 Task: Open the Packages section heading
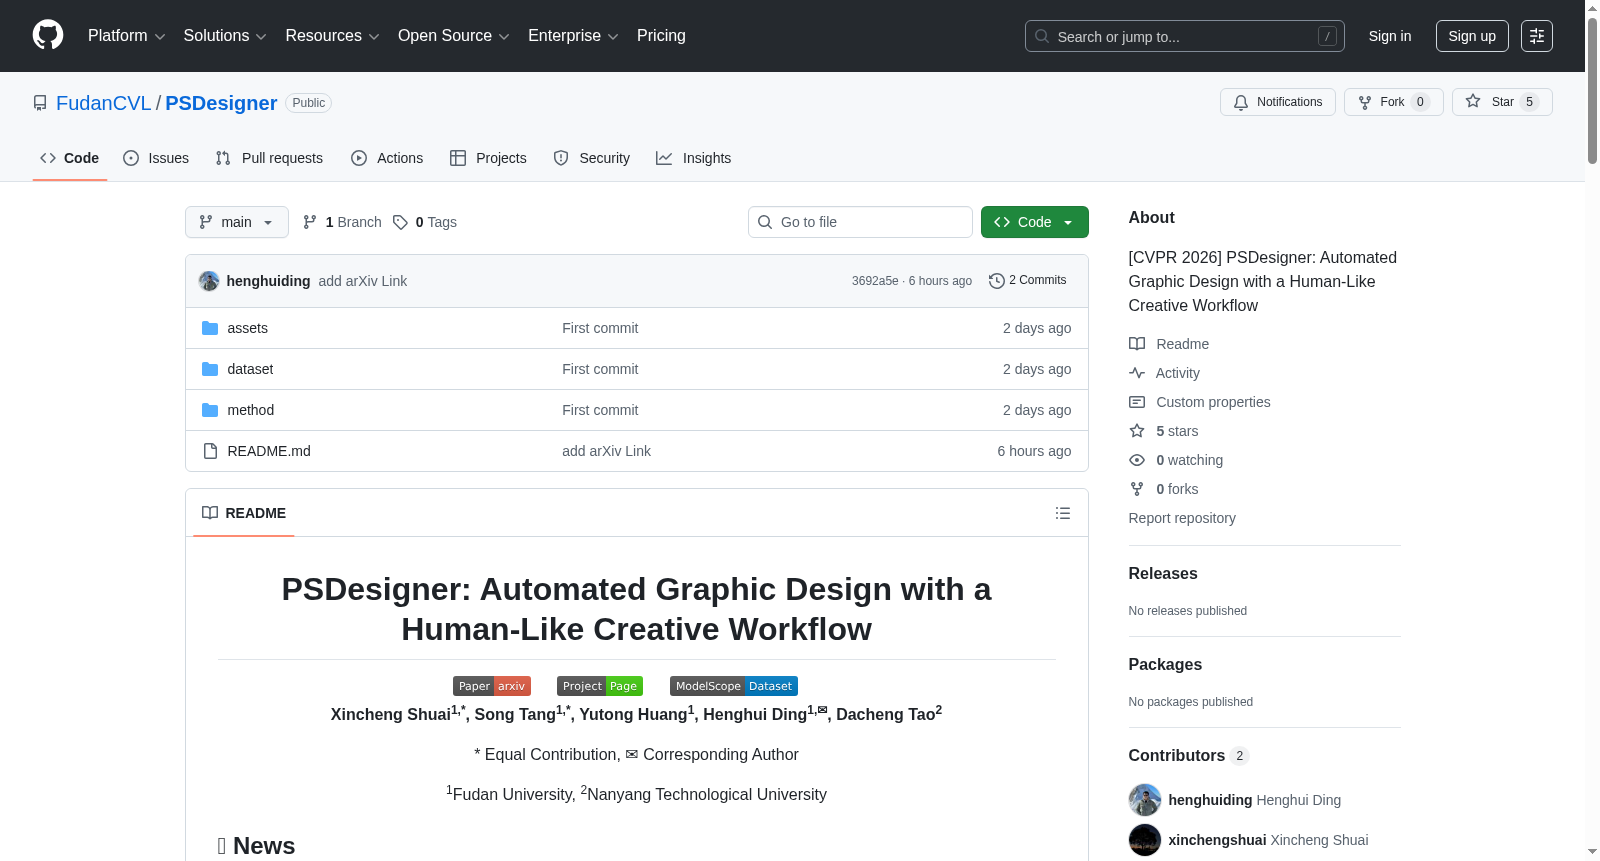(1165, 664)
